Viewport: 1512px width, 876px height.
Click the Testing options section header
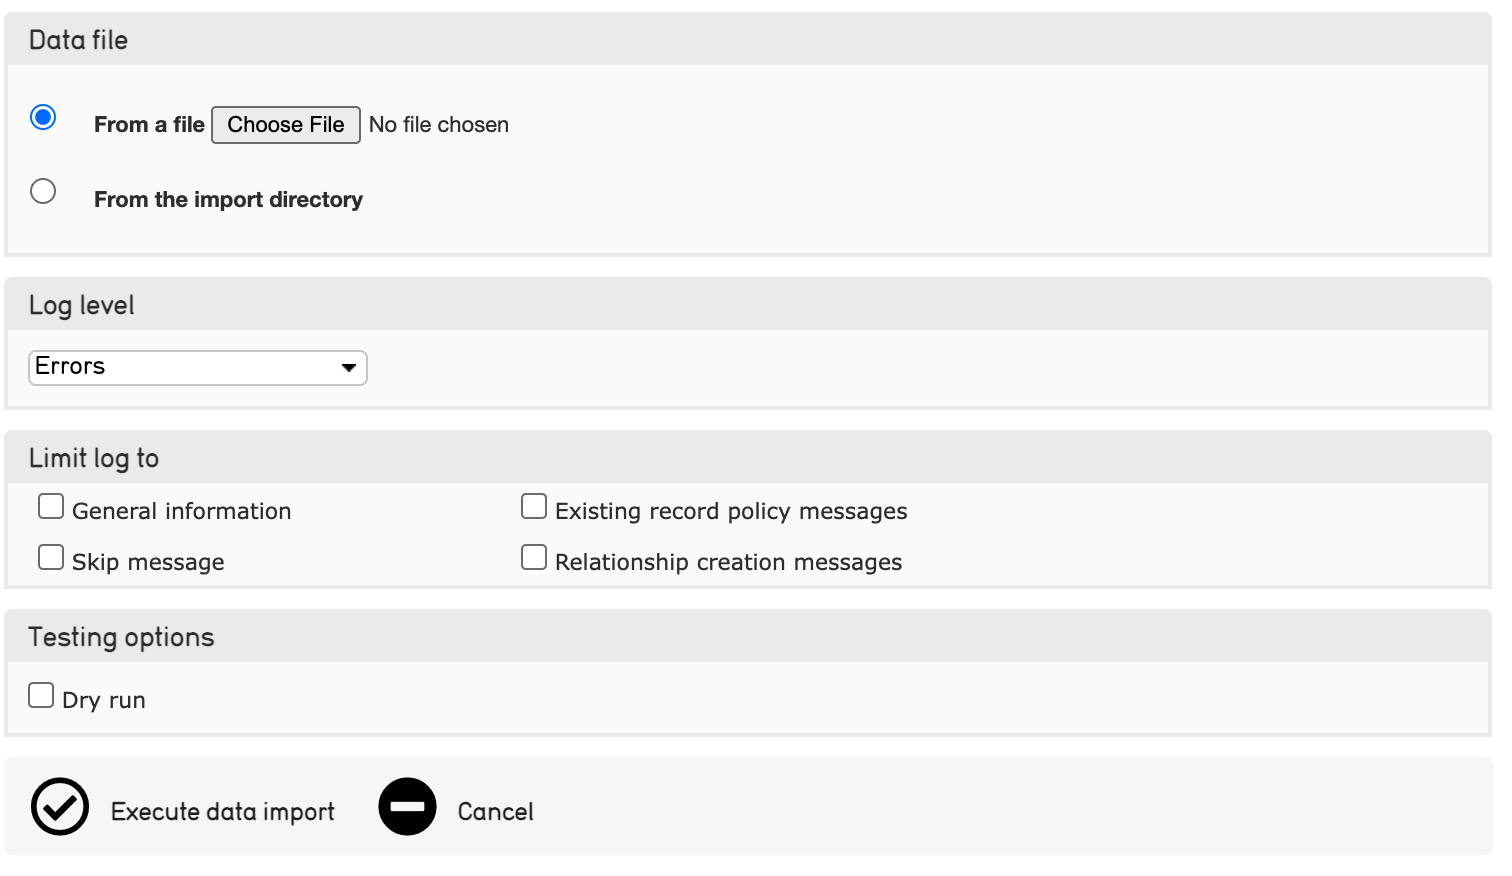pos(121,637)
